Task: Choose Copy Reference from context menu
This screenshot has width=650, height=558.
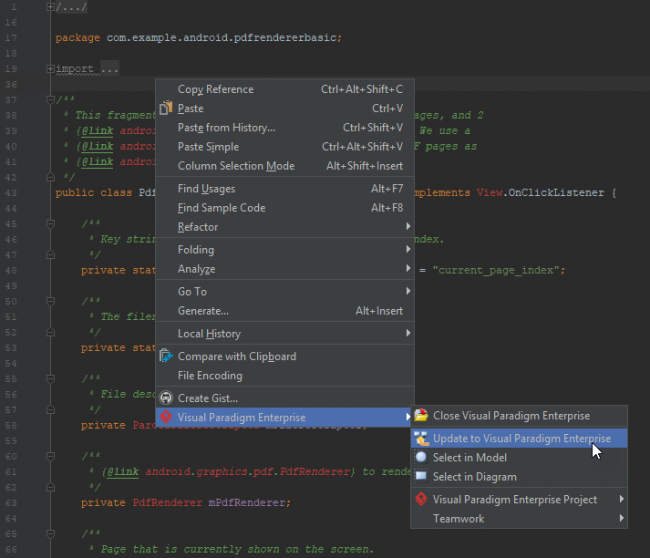Action: coord(215,89)
